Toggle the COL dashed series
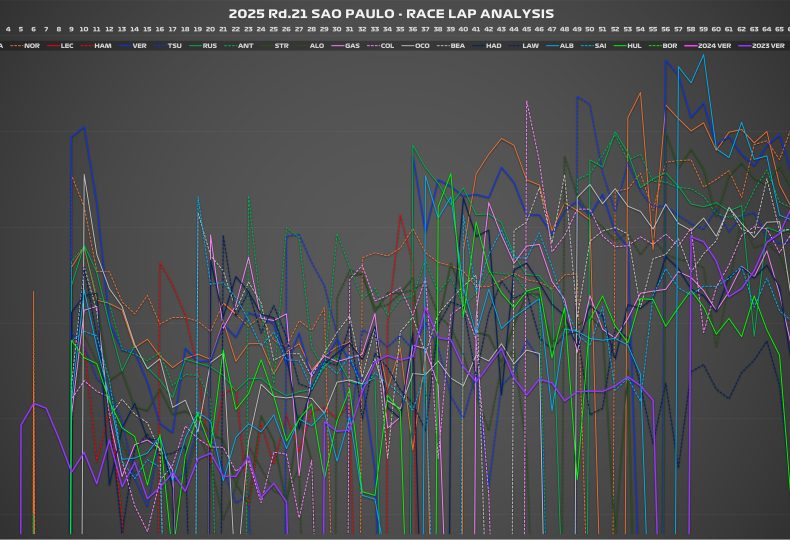790x540 pixels. [x=386, y=46]
